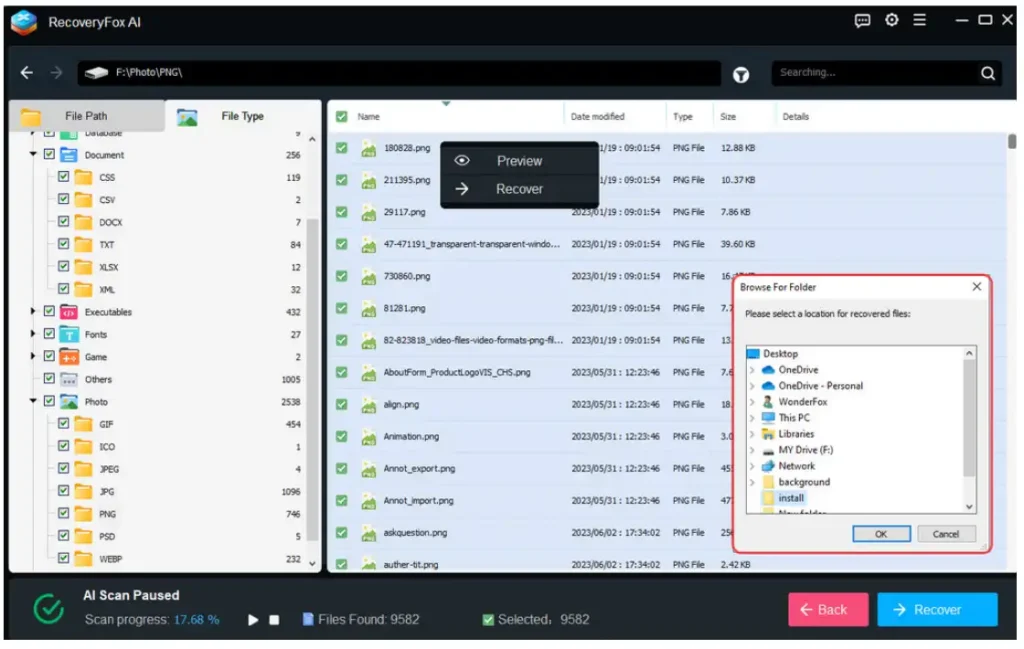
Task: Toggle the JPG folder checkbox
Action: 63,491
